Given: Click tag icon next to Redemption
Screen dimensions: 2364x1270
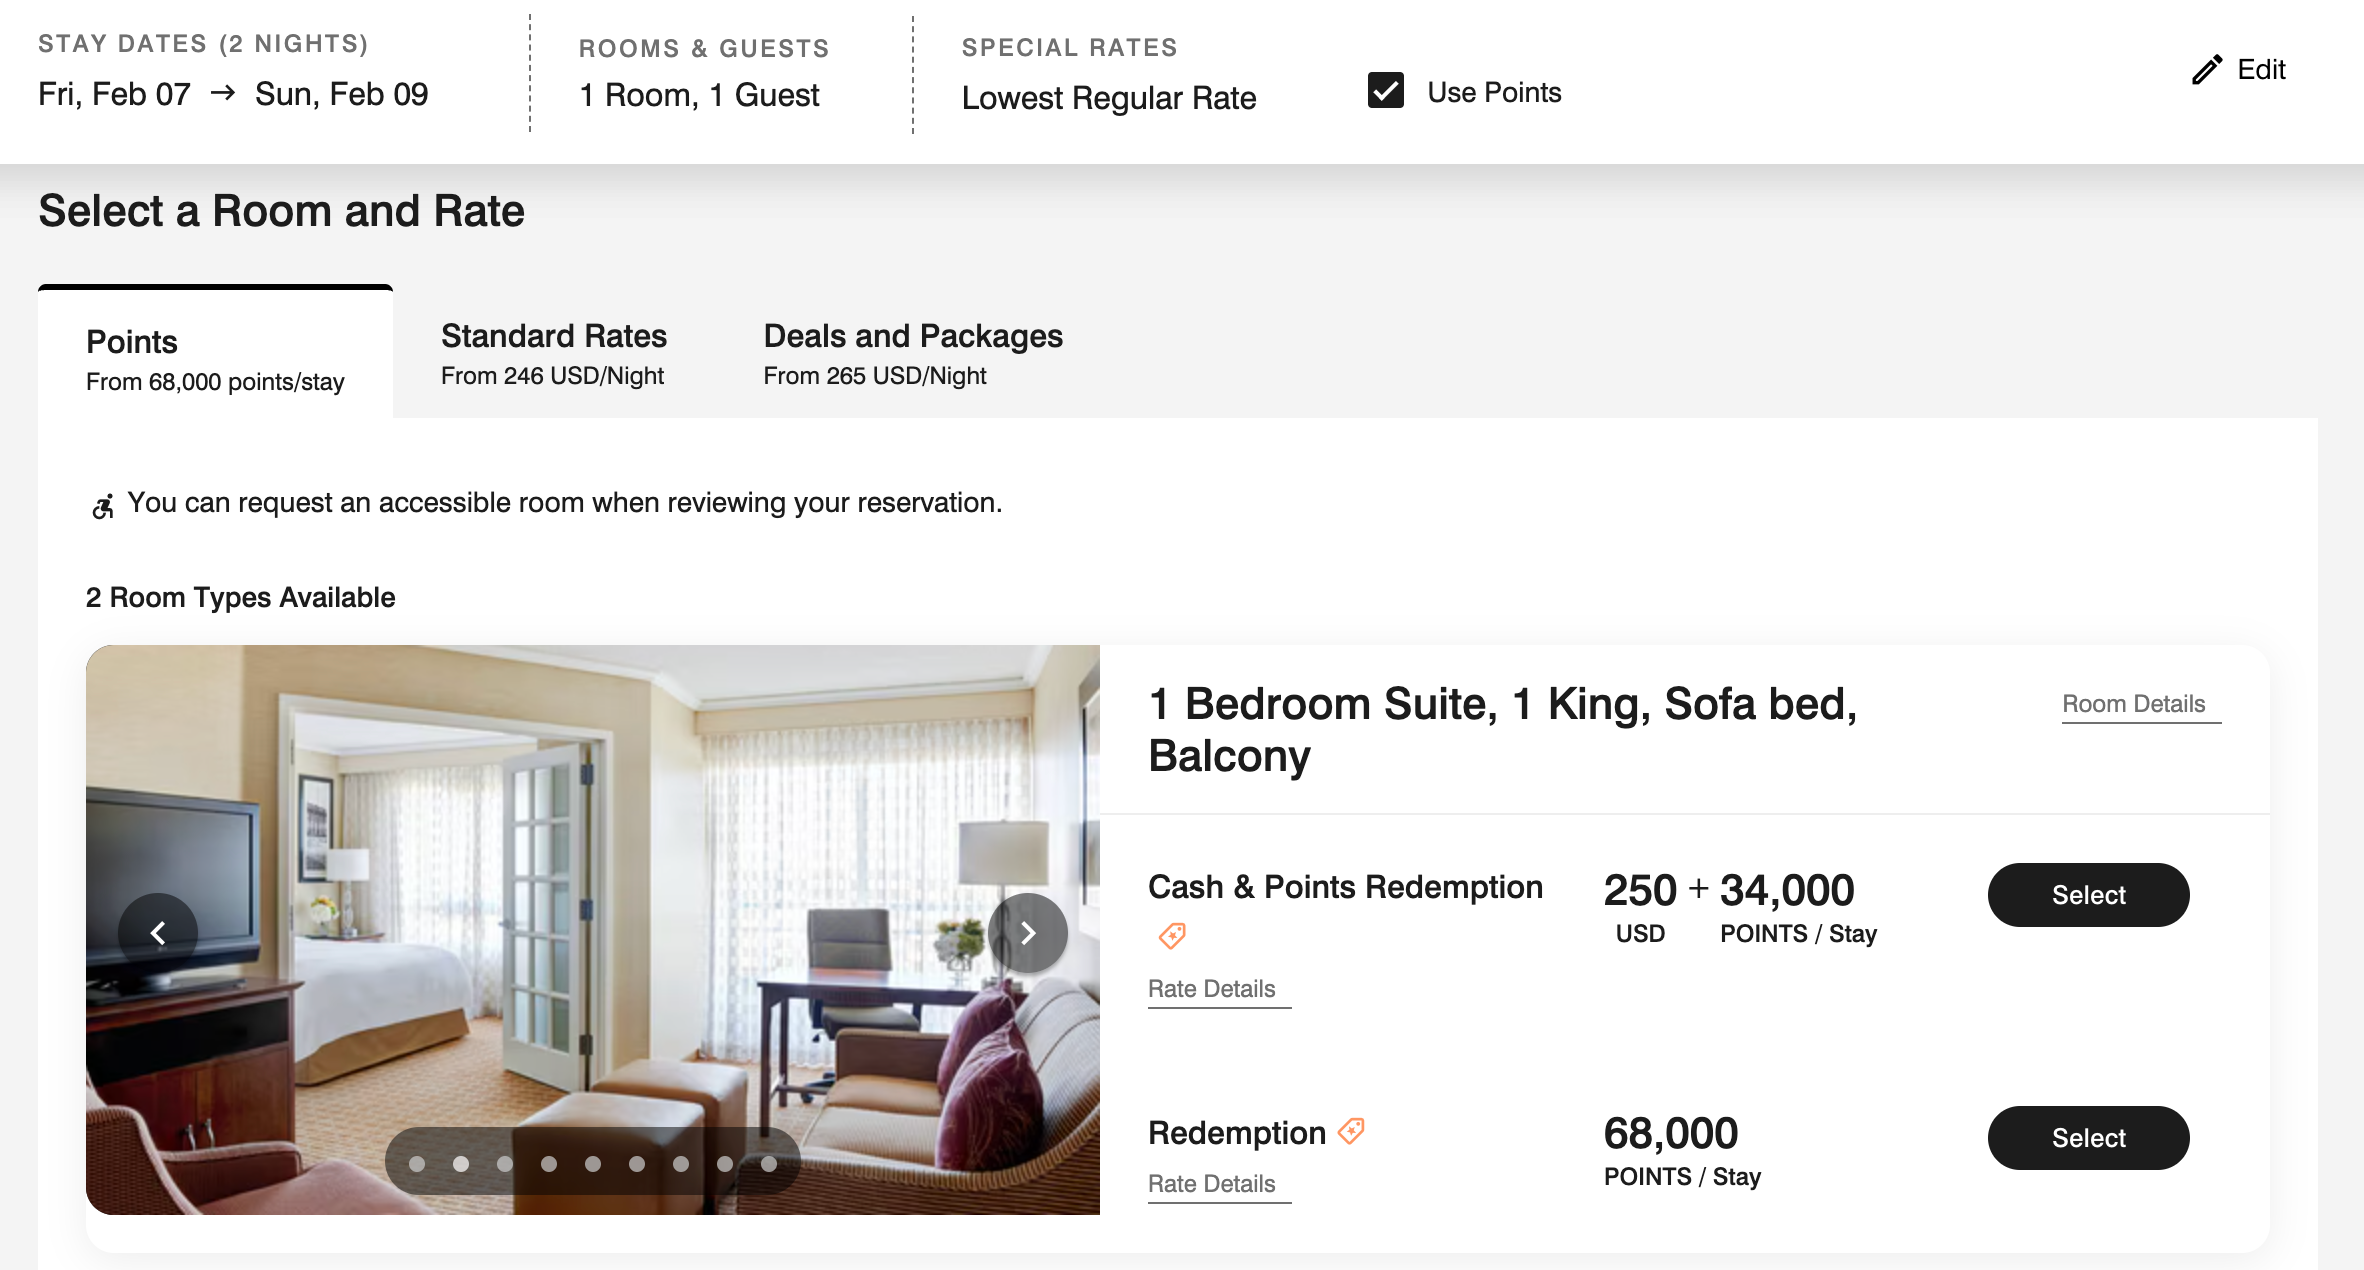Looking at the screenshot, I should 1351,1131.
